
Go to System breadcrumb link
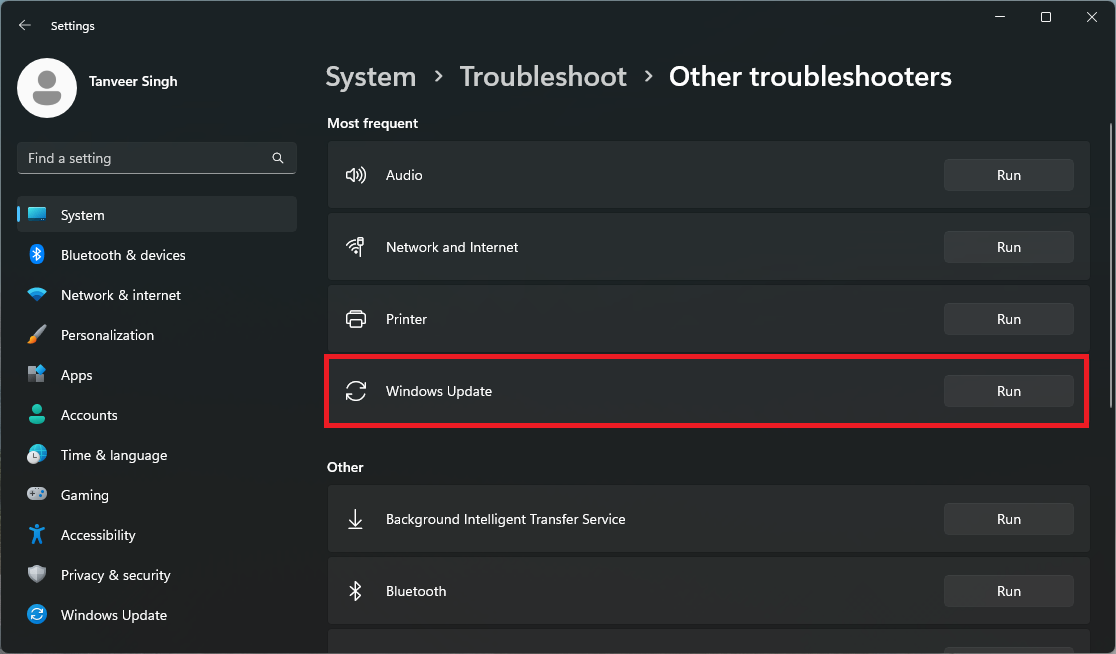(370, 76)
